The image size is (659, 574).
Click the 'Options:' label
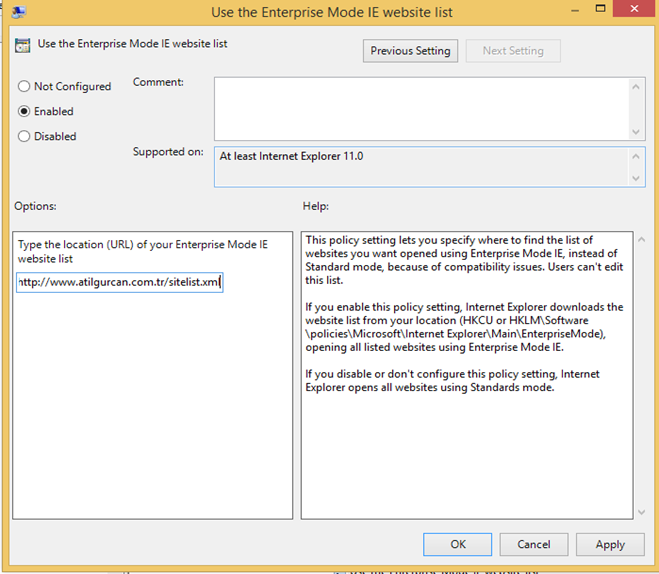(35, 206)
